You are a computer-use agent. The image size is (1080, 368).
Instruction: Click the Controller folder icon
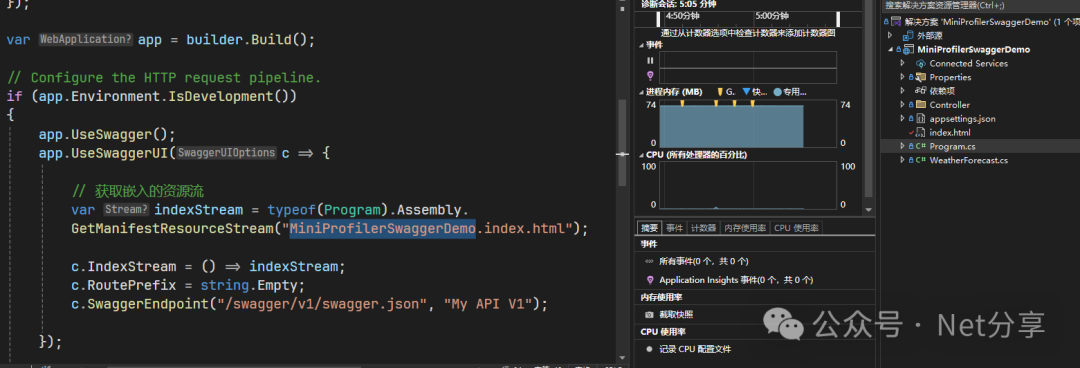point(921,105)
